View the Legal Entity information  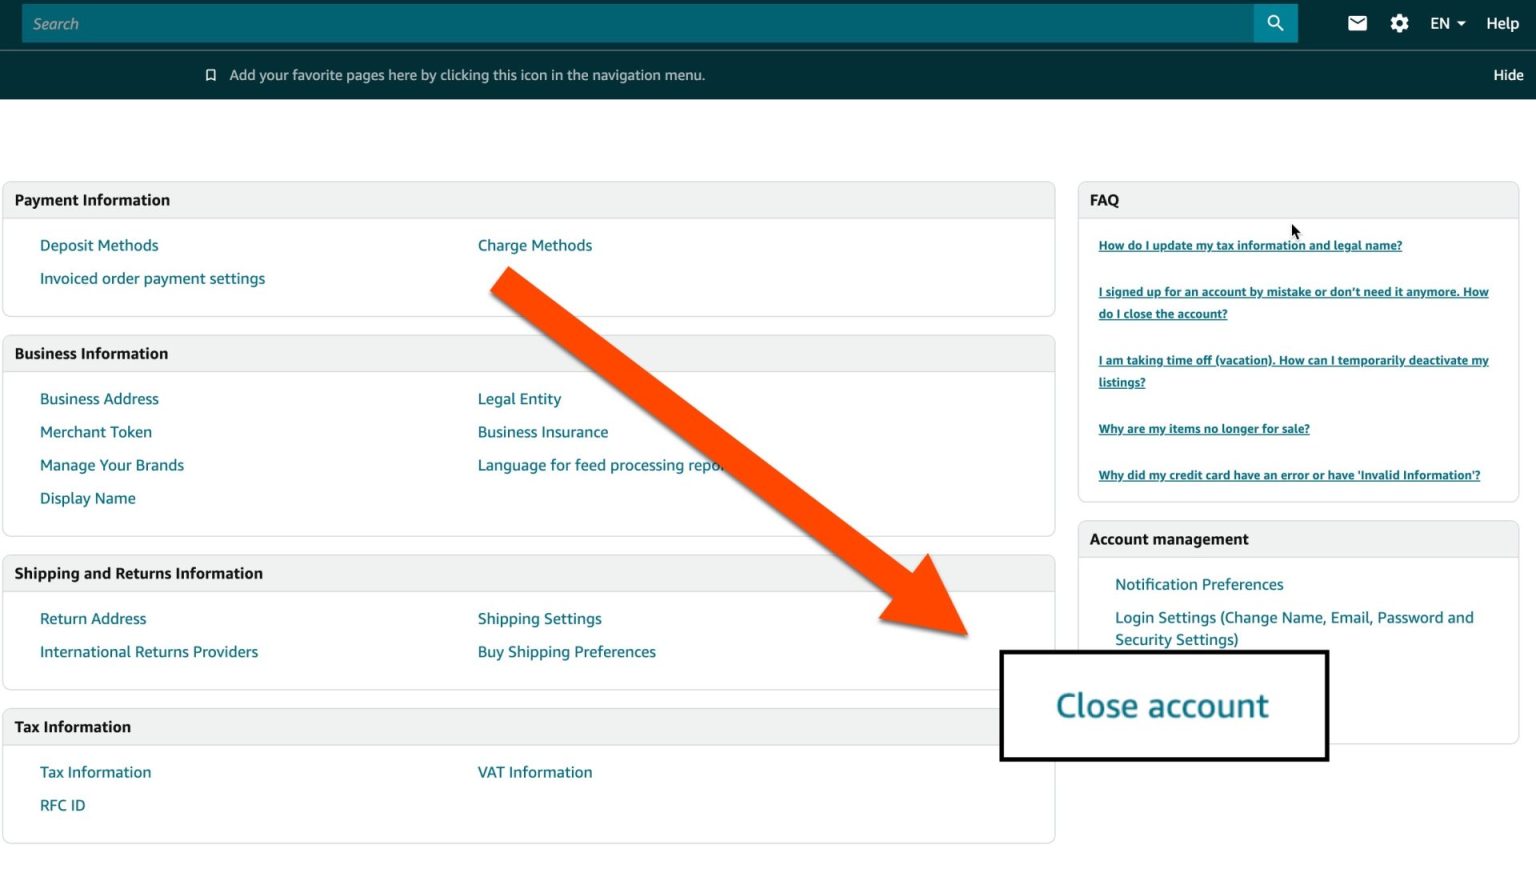(519, 398)
